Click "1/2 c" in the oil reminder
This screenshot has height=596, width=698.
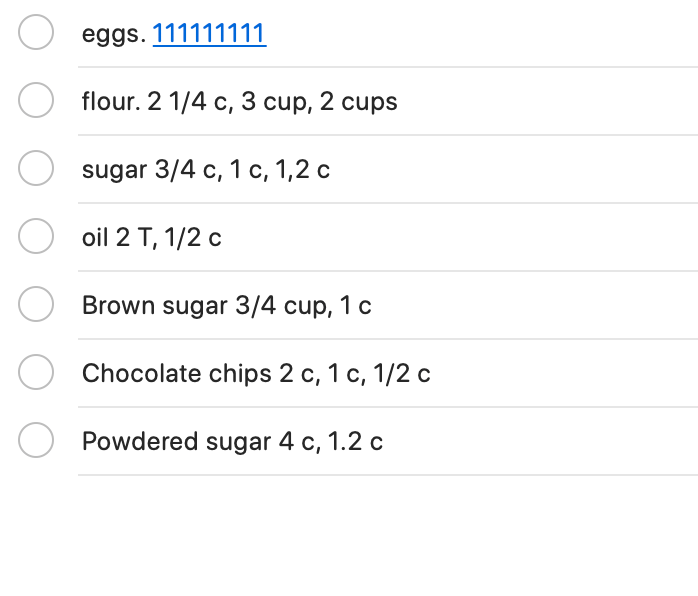pos(195,238)
